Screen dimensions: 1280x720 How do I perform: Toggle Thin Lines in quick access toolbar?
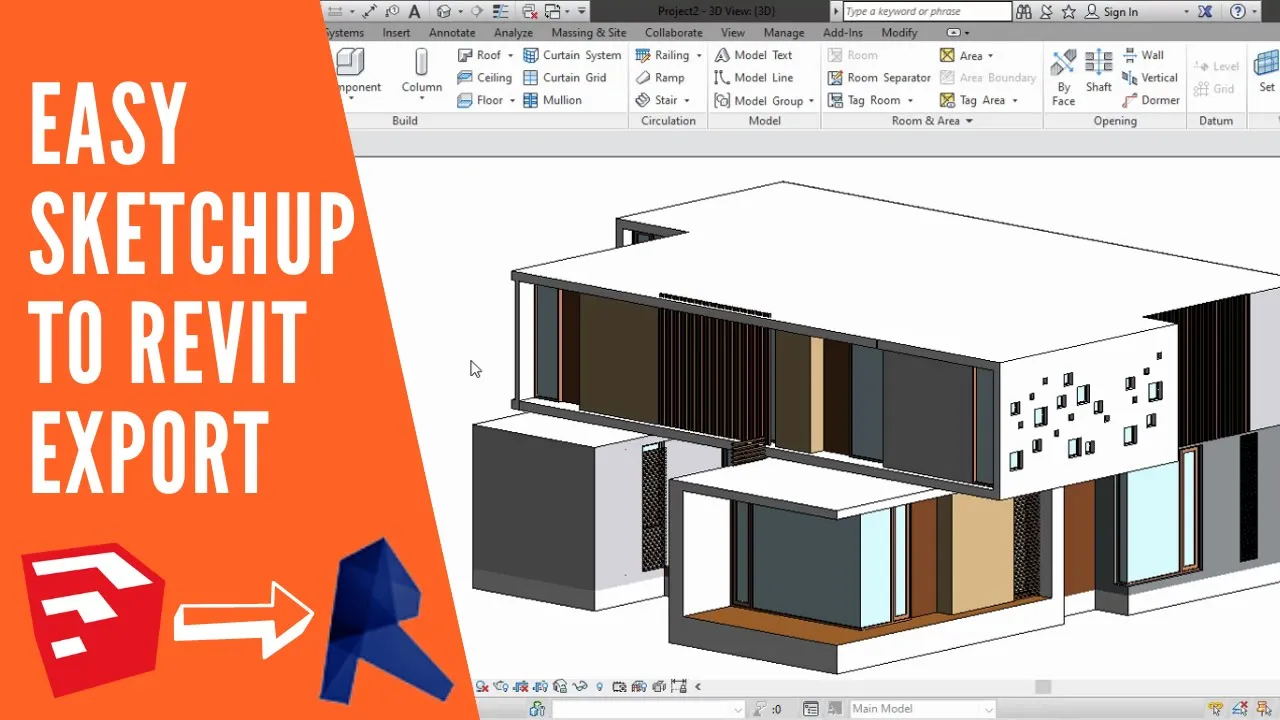click(500, 11)
